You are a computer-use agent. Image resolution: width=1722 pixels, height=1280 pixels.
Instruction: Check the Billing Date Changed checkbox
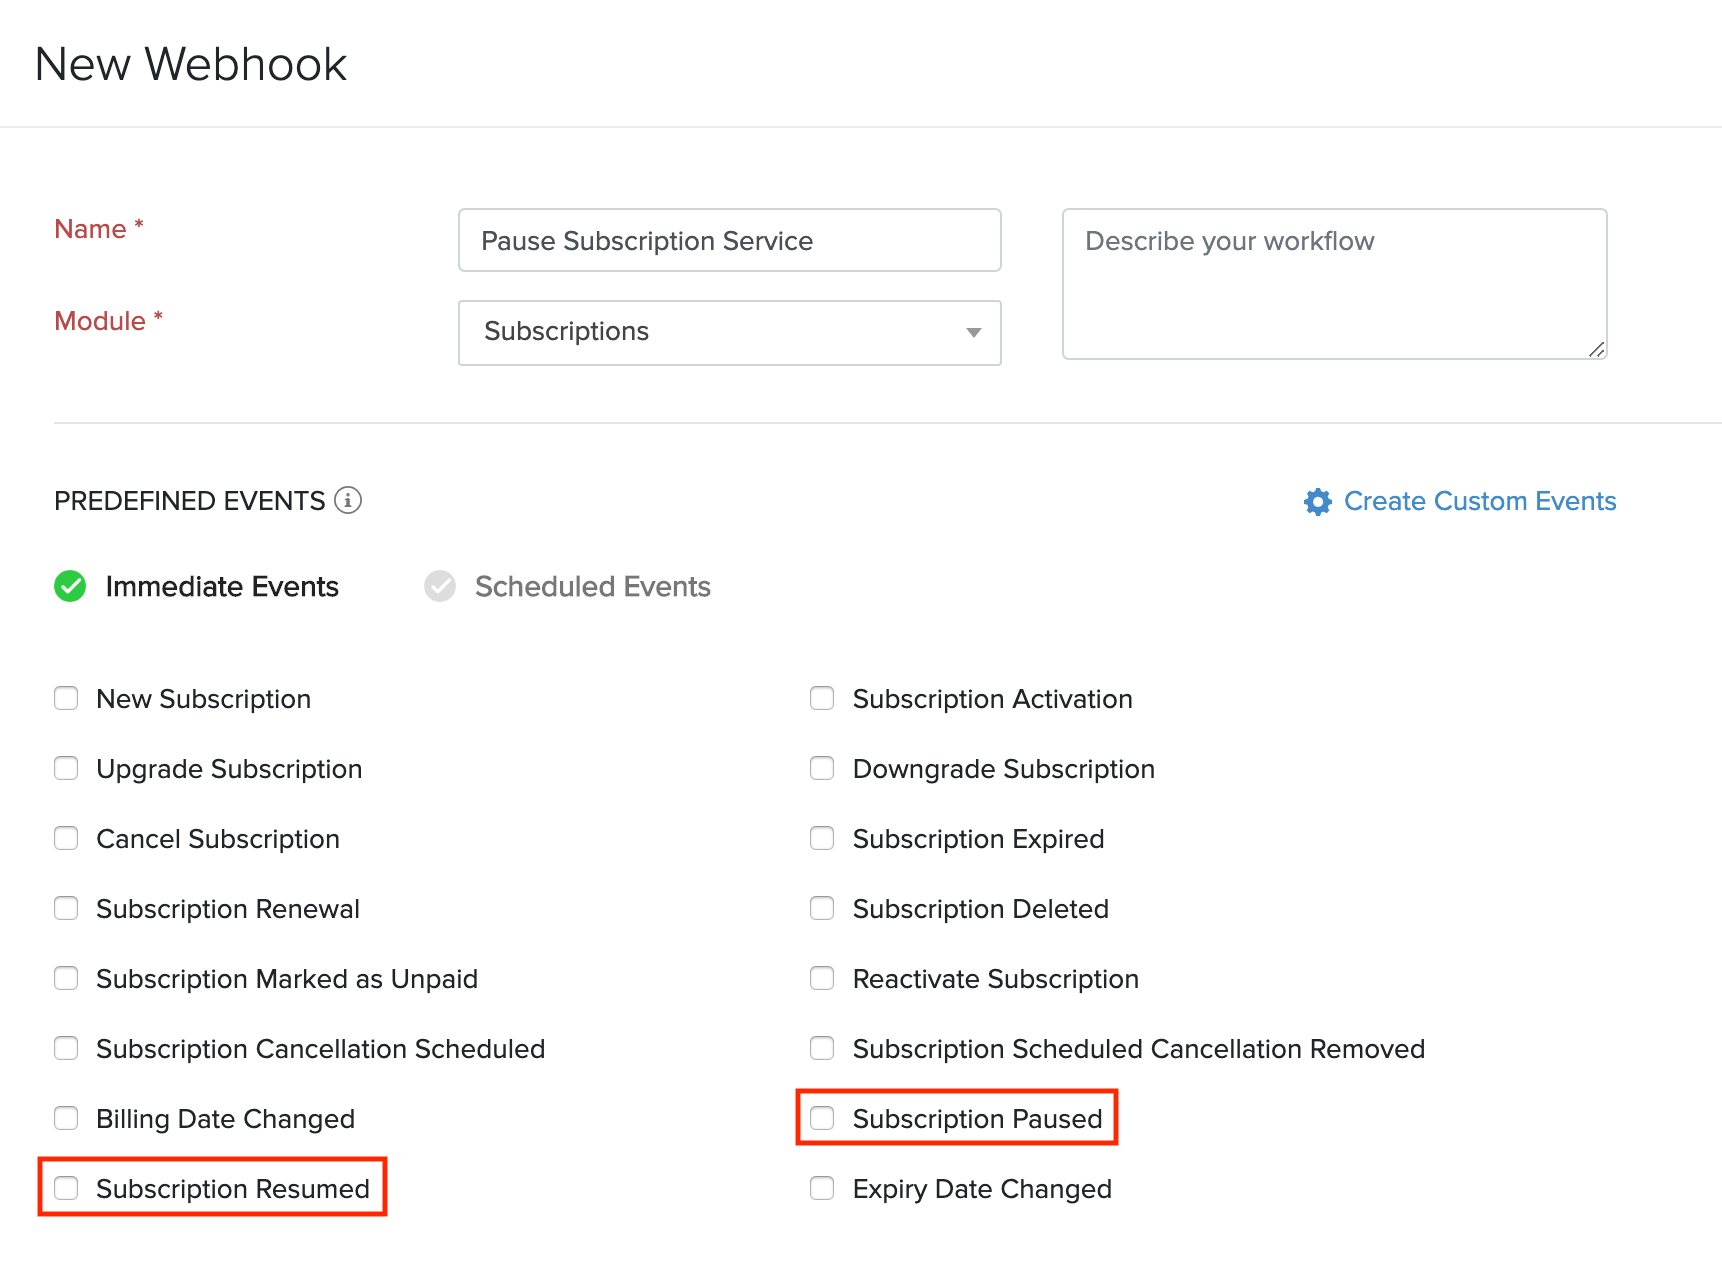tap(66, 1118)
